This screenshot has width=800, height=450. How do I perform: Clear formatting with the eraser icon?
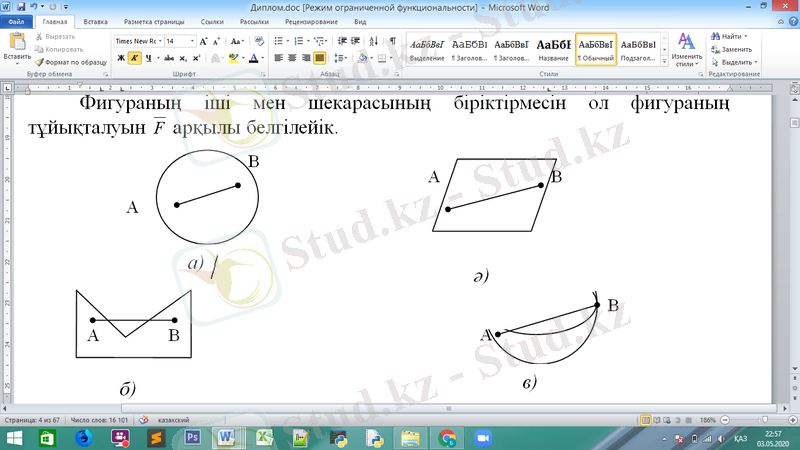click(259, 41)
